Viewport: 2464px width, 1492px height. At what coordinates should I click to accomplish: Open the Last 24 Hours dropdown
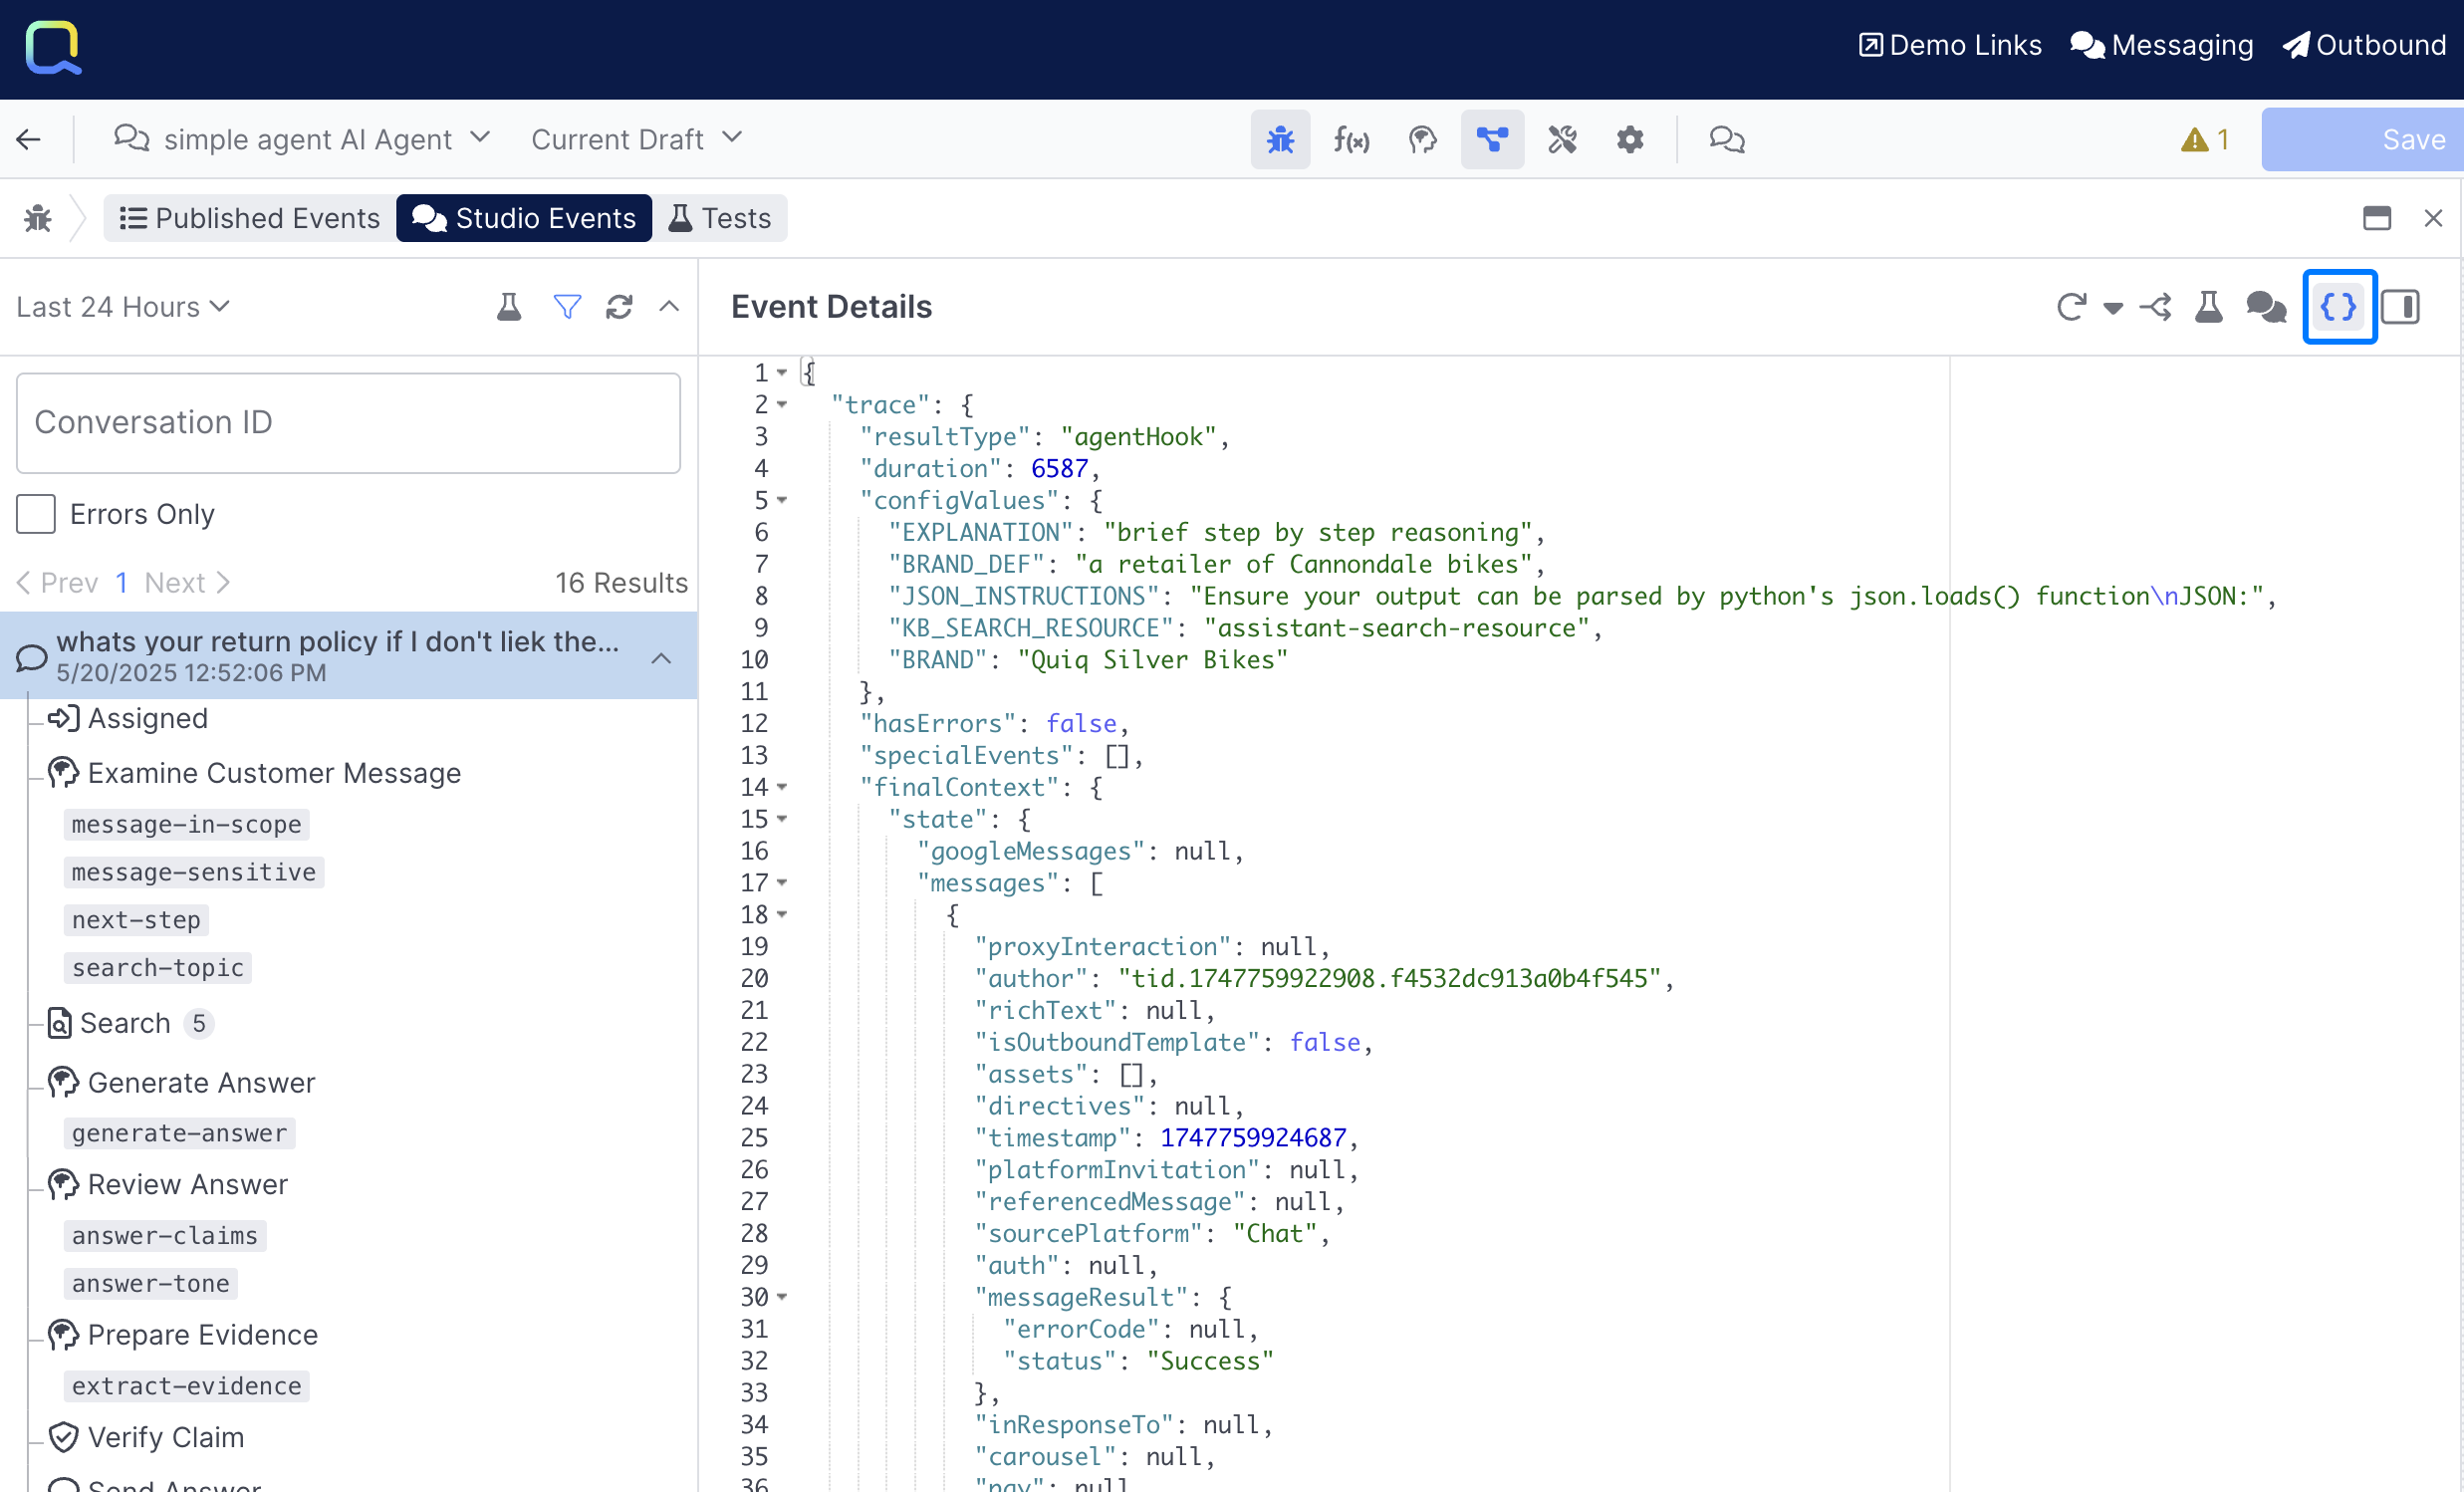click(123, 307)
